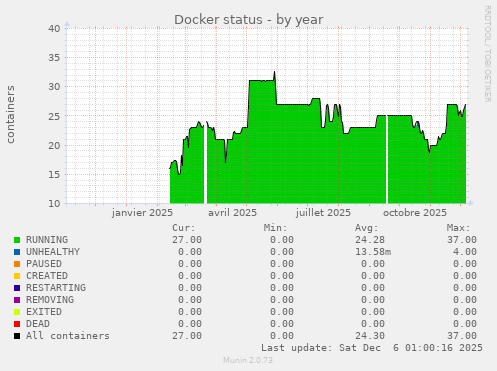Click the green RUNNING legend swatch
This screenshot has height=371, width=497.
coord(17,240)
